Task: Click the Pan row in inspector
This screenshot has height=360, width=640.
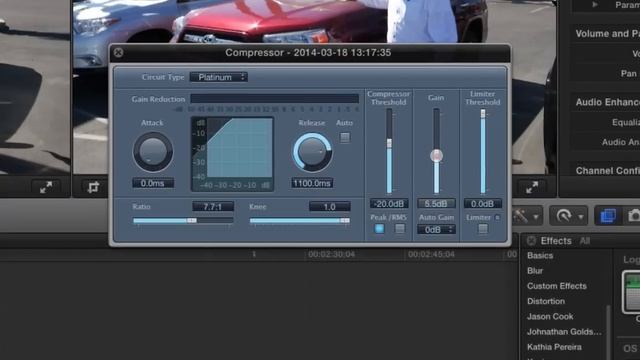Action: [629, 73]
